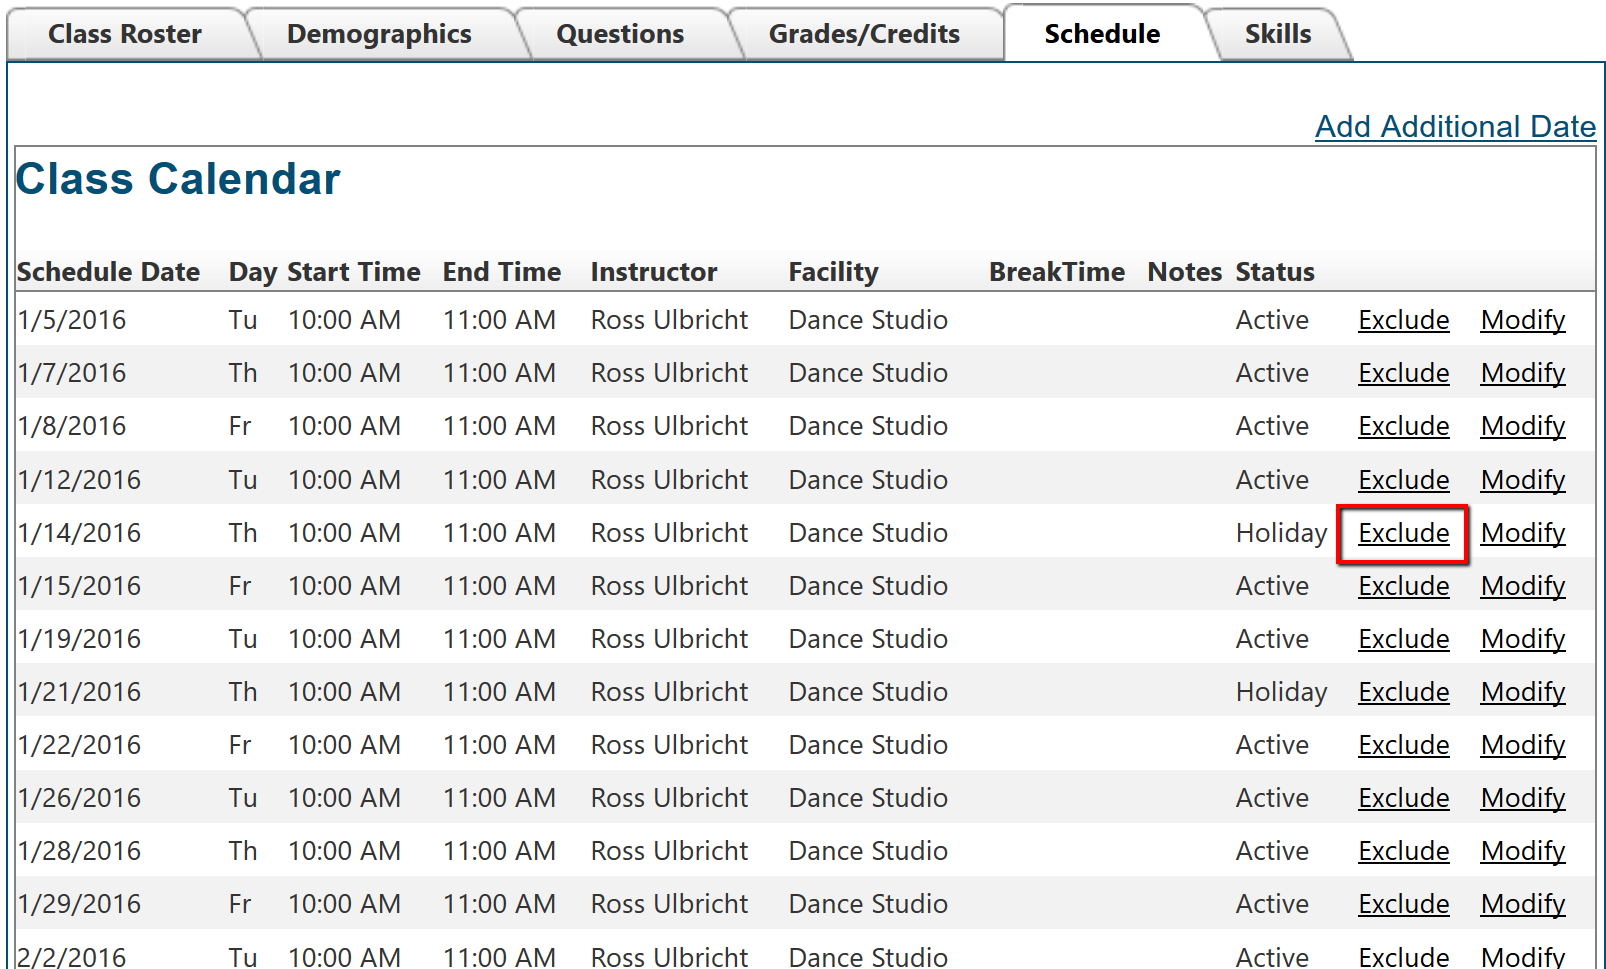Screen dimensions: 1606x969
Task: Exclude the 1/21/2016 Holiday date
Action: (1403, 692)
